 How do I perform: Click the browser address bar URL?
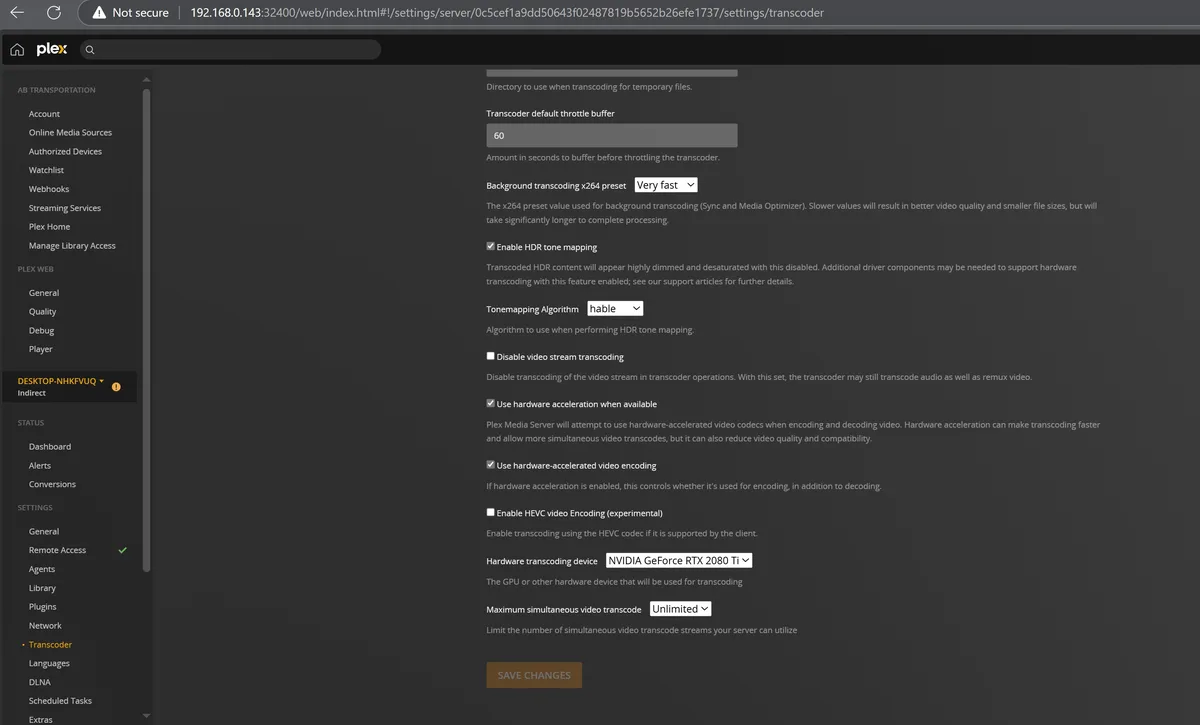tap(507, 13)
